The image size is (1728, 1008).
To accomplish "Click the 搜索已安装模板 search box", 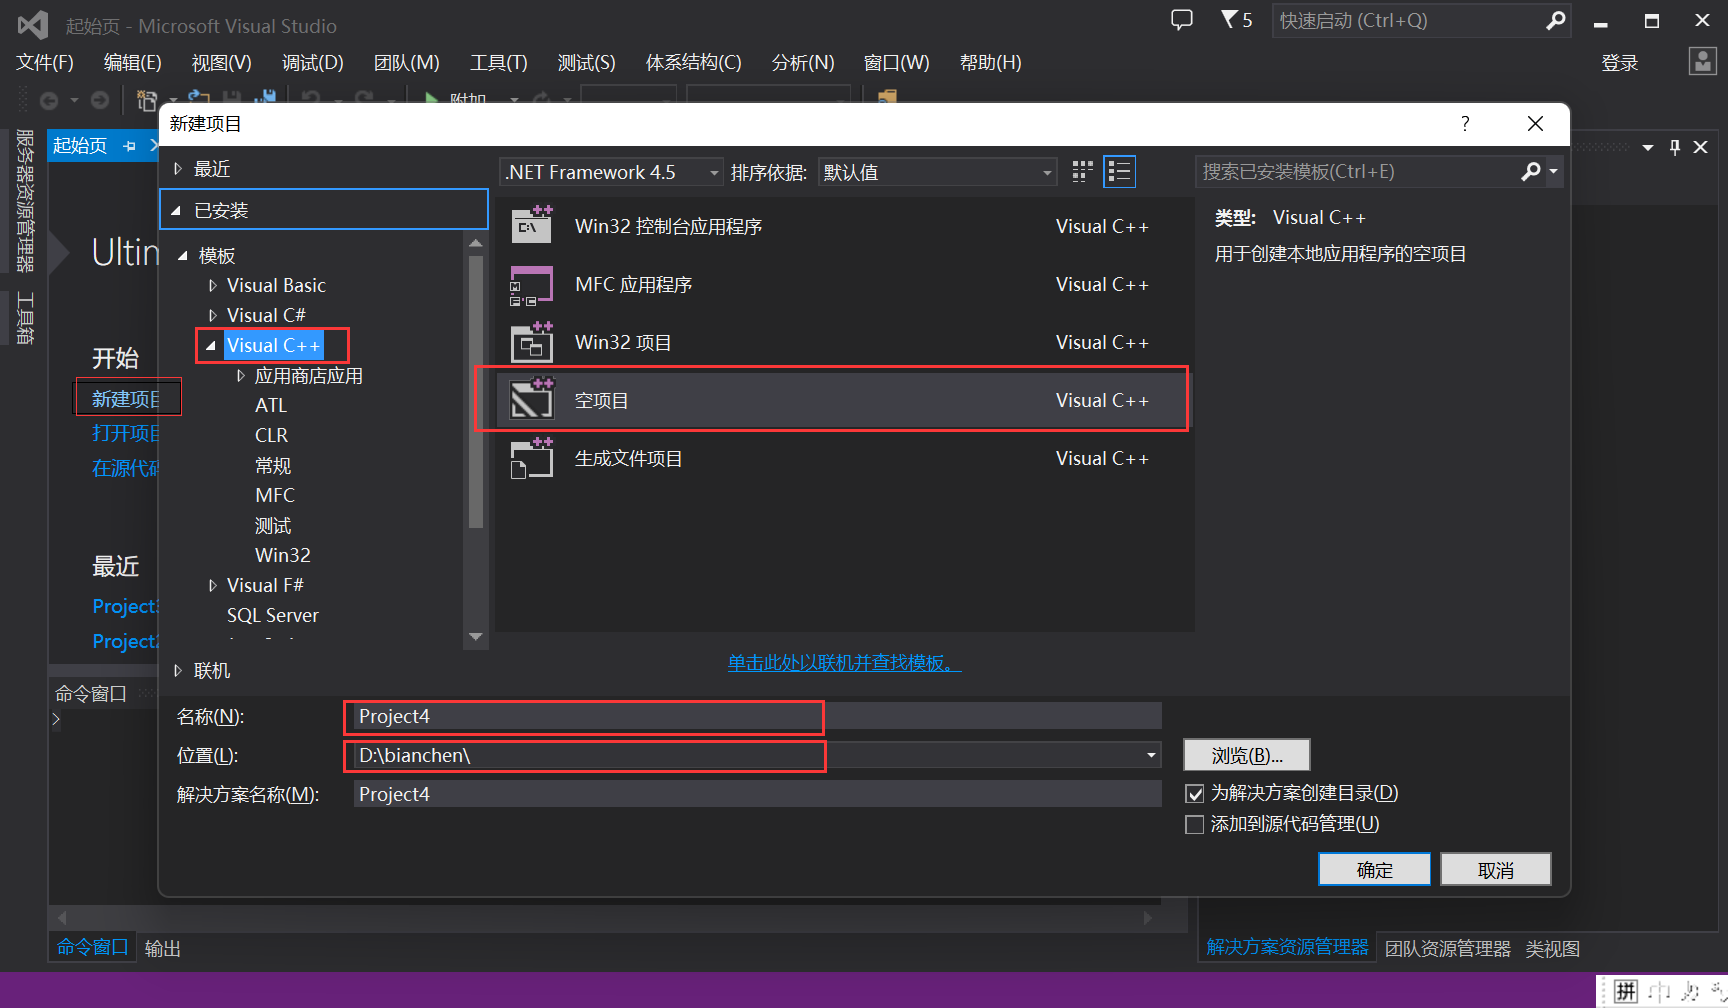I will 1358,172.
